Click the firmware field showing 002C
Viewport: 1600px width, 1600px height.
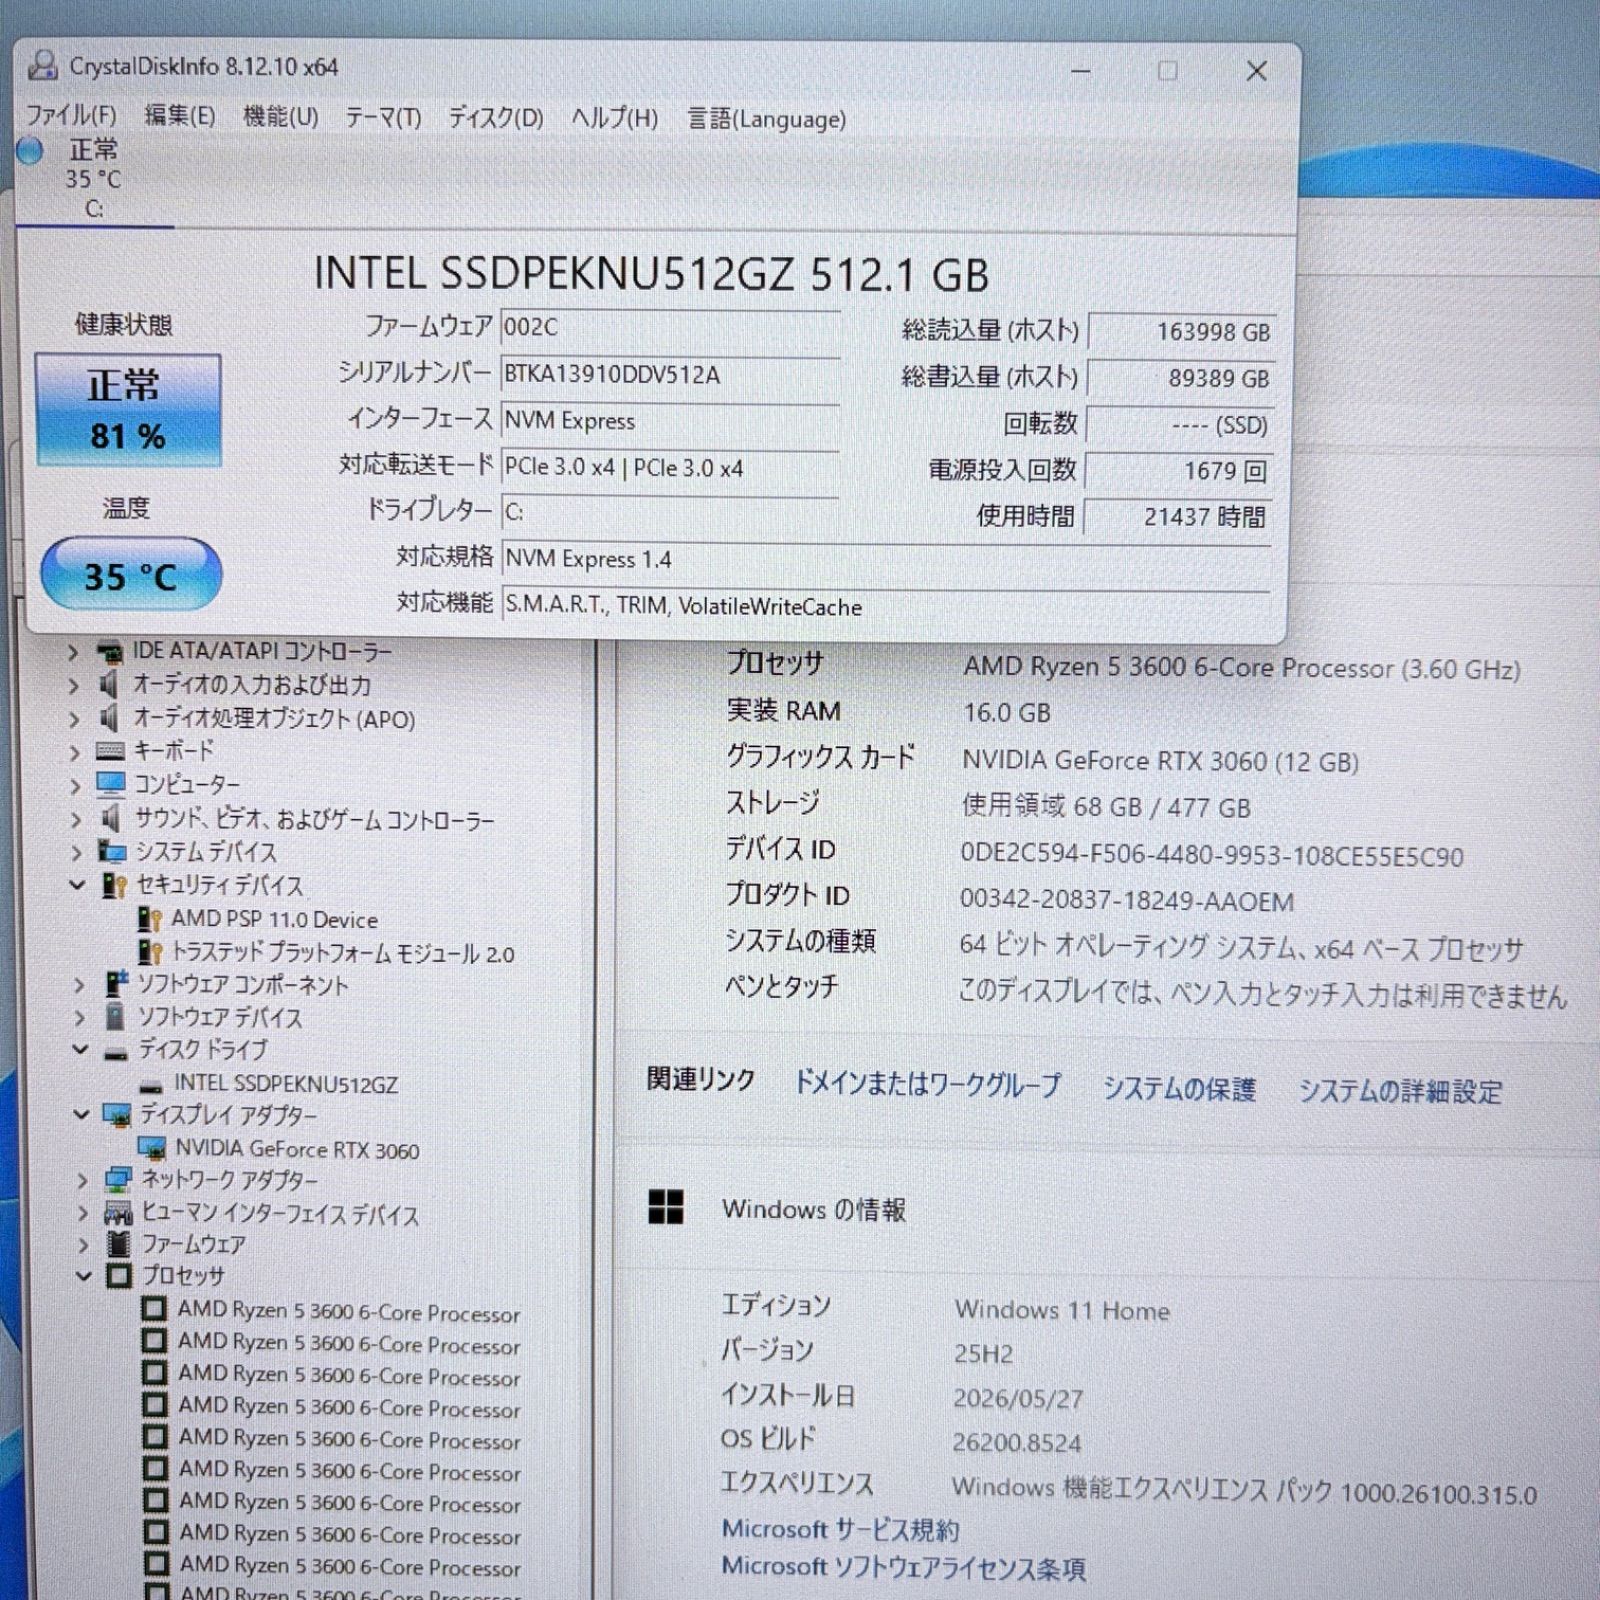pyautogui.click(x=669, y=327)
